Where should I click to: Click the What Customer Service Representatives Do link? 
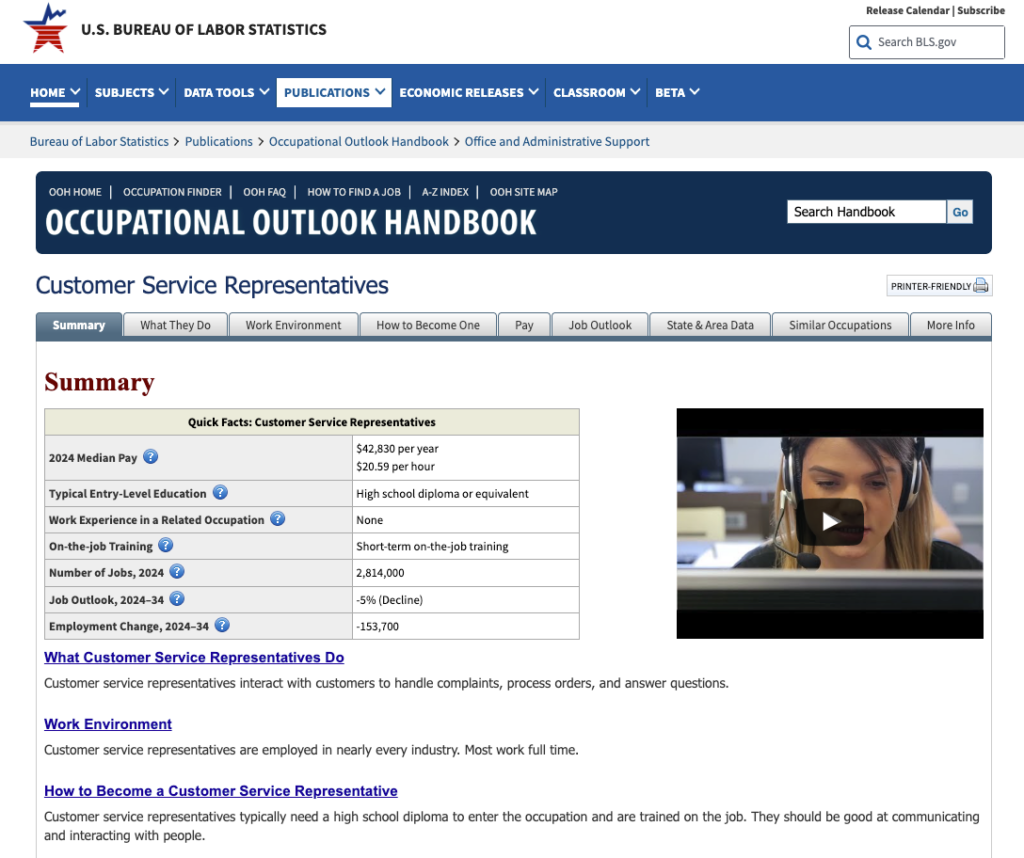[x=194, y=657]
